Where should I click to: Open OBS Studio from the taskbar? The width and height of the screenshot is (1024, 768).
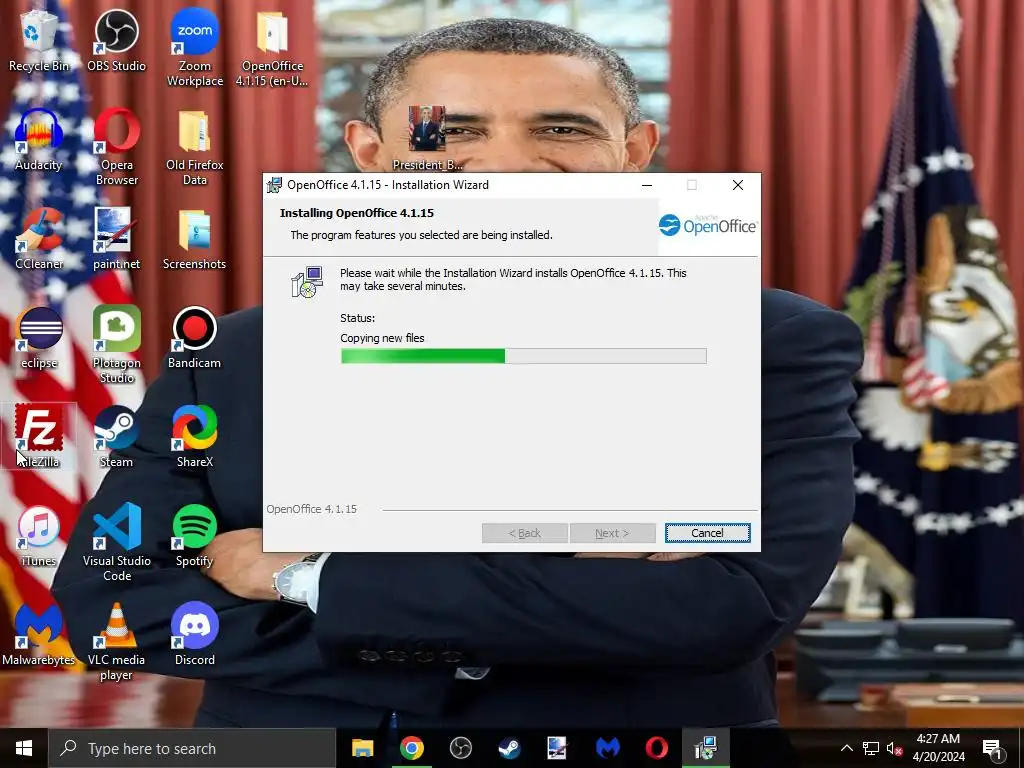pyautogui.click(x=460, y=748)
